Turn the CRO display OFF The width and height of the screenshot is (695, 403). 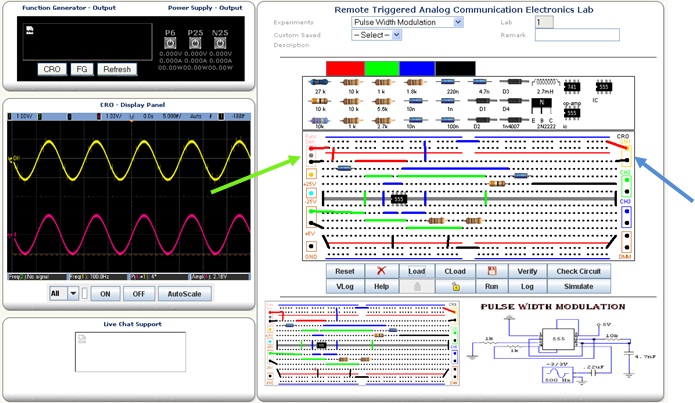[x=138, y=293]
